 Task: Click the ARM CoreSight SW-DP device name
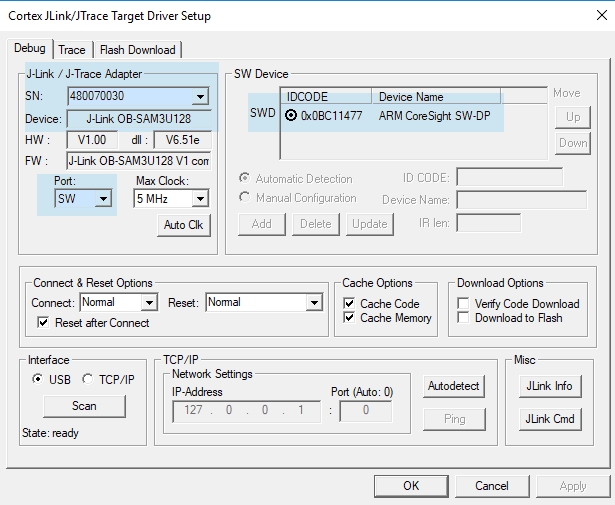(435, 116)
